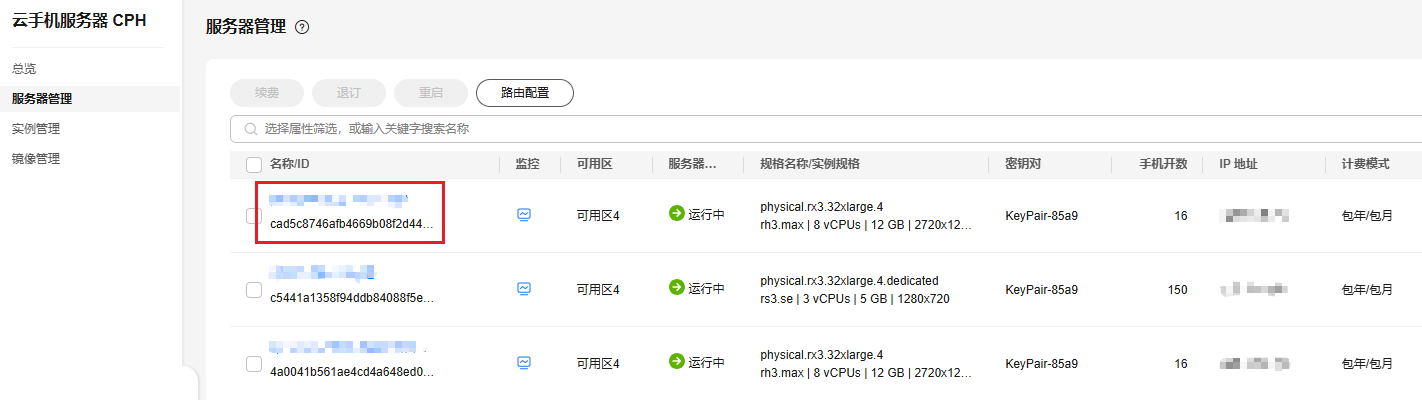Click green 运行中 status icon in second row
The width and height of the screenshot is (1422, 400).
tap(676, 288)
